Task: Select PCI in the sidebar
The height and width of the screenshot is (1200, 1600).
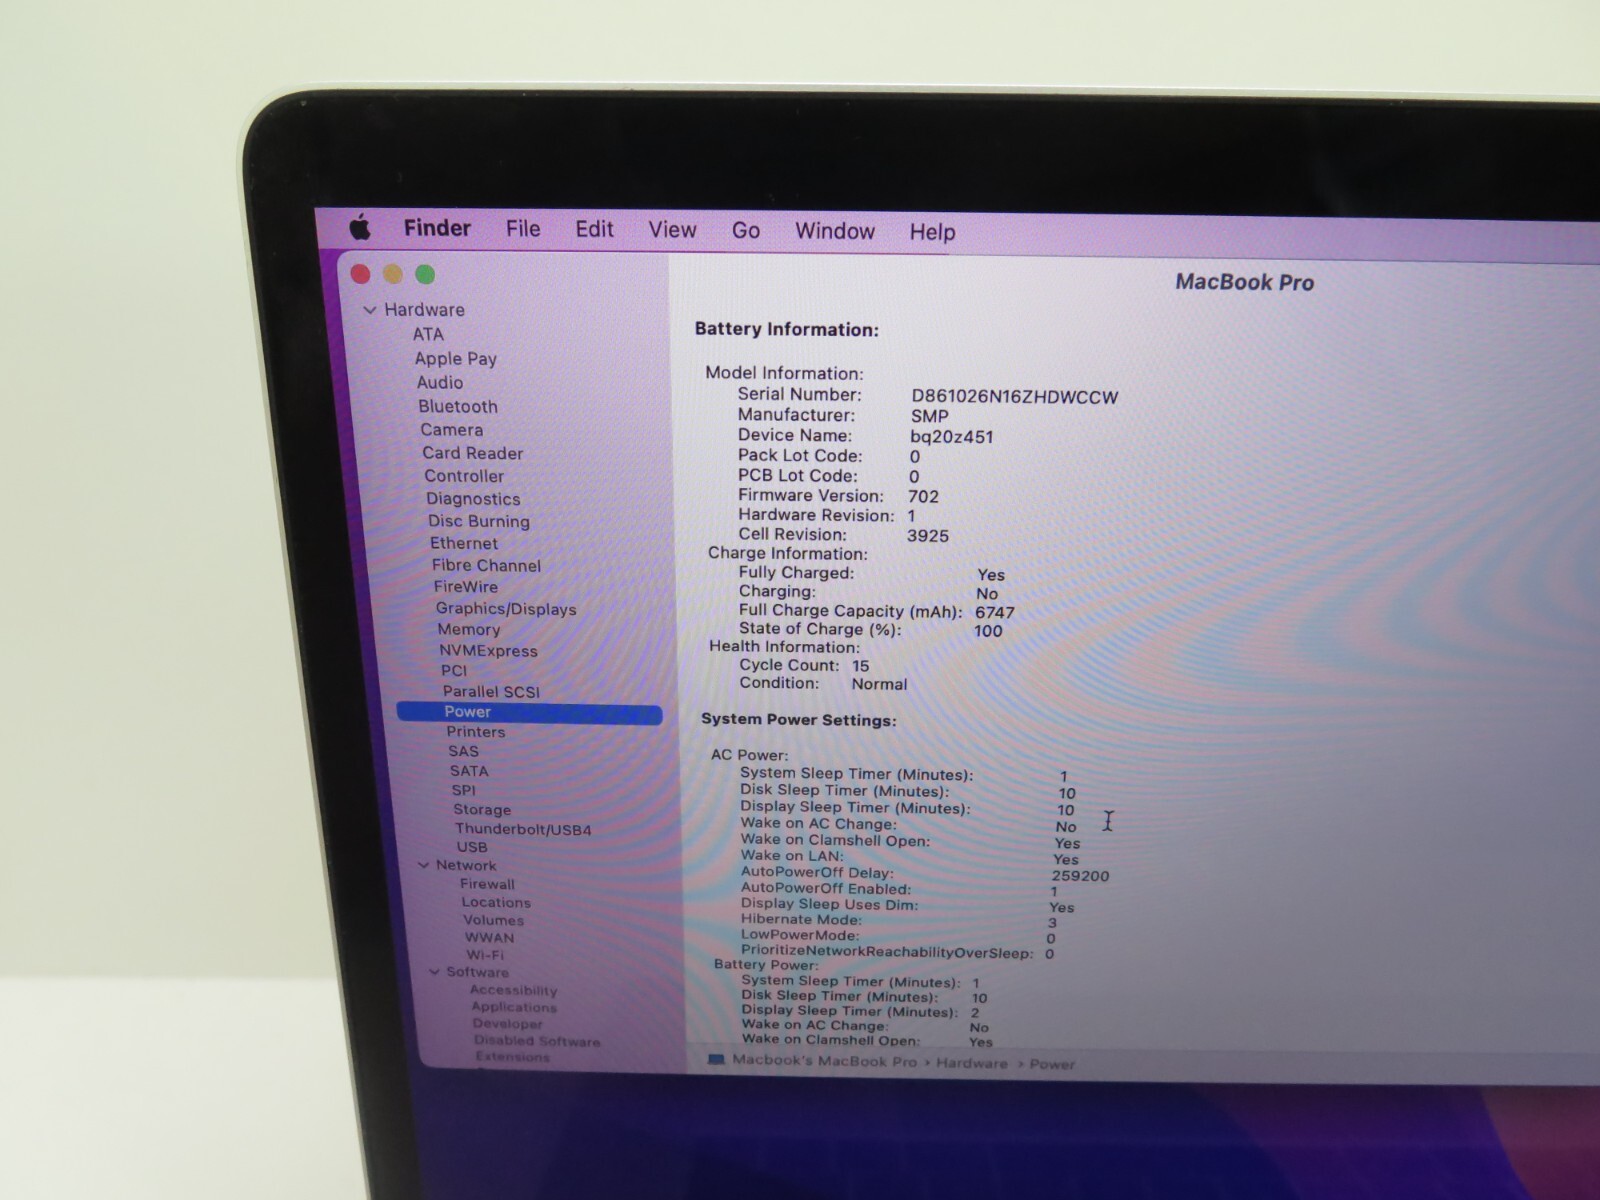Action: pyautogui.click(x=454, y=670)
